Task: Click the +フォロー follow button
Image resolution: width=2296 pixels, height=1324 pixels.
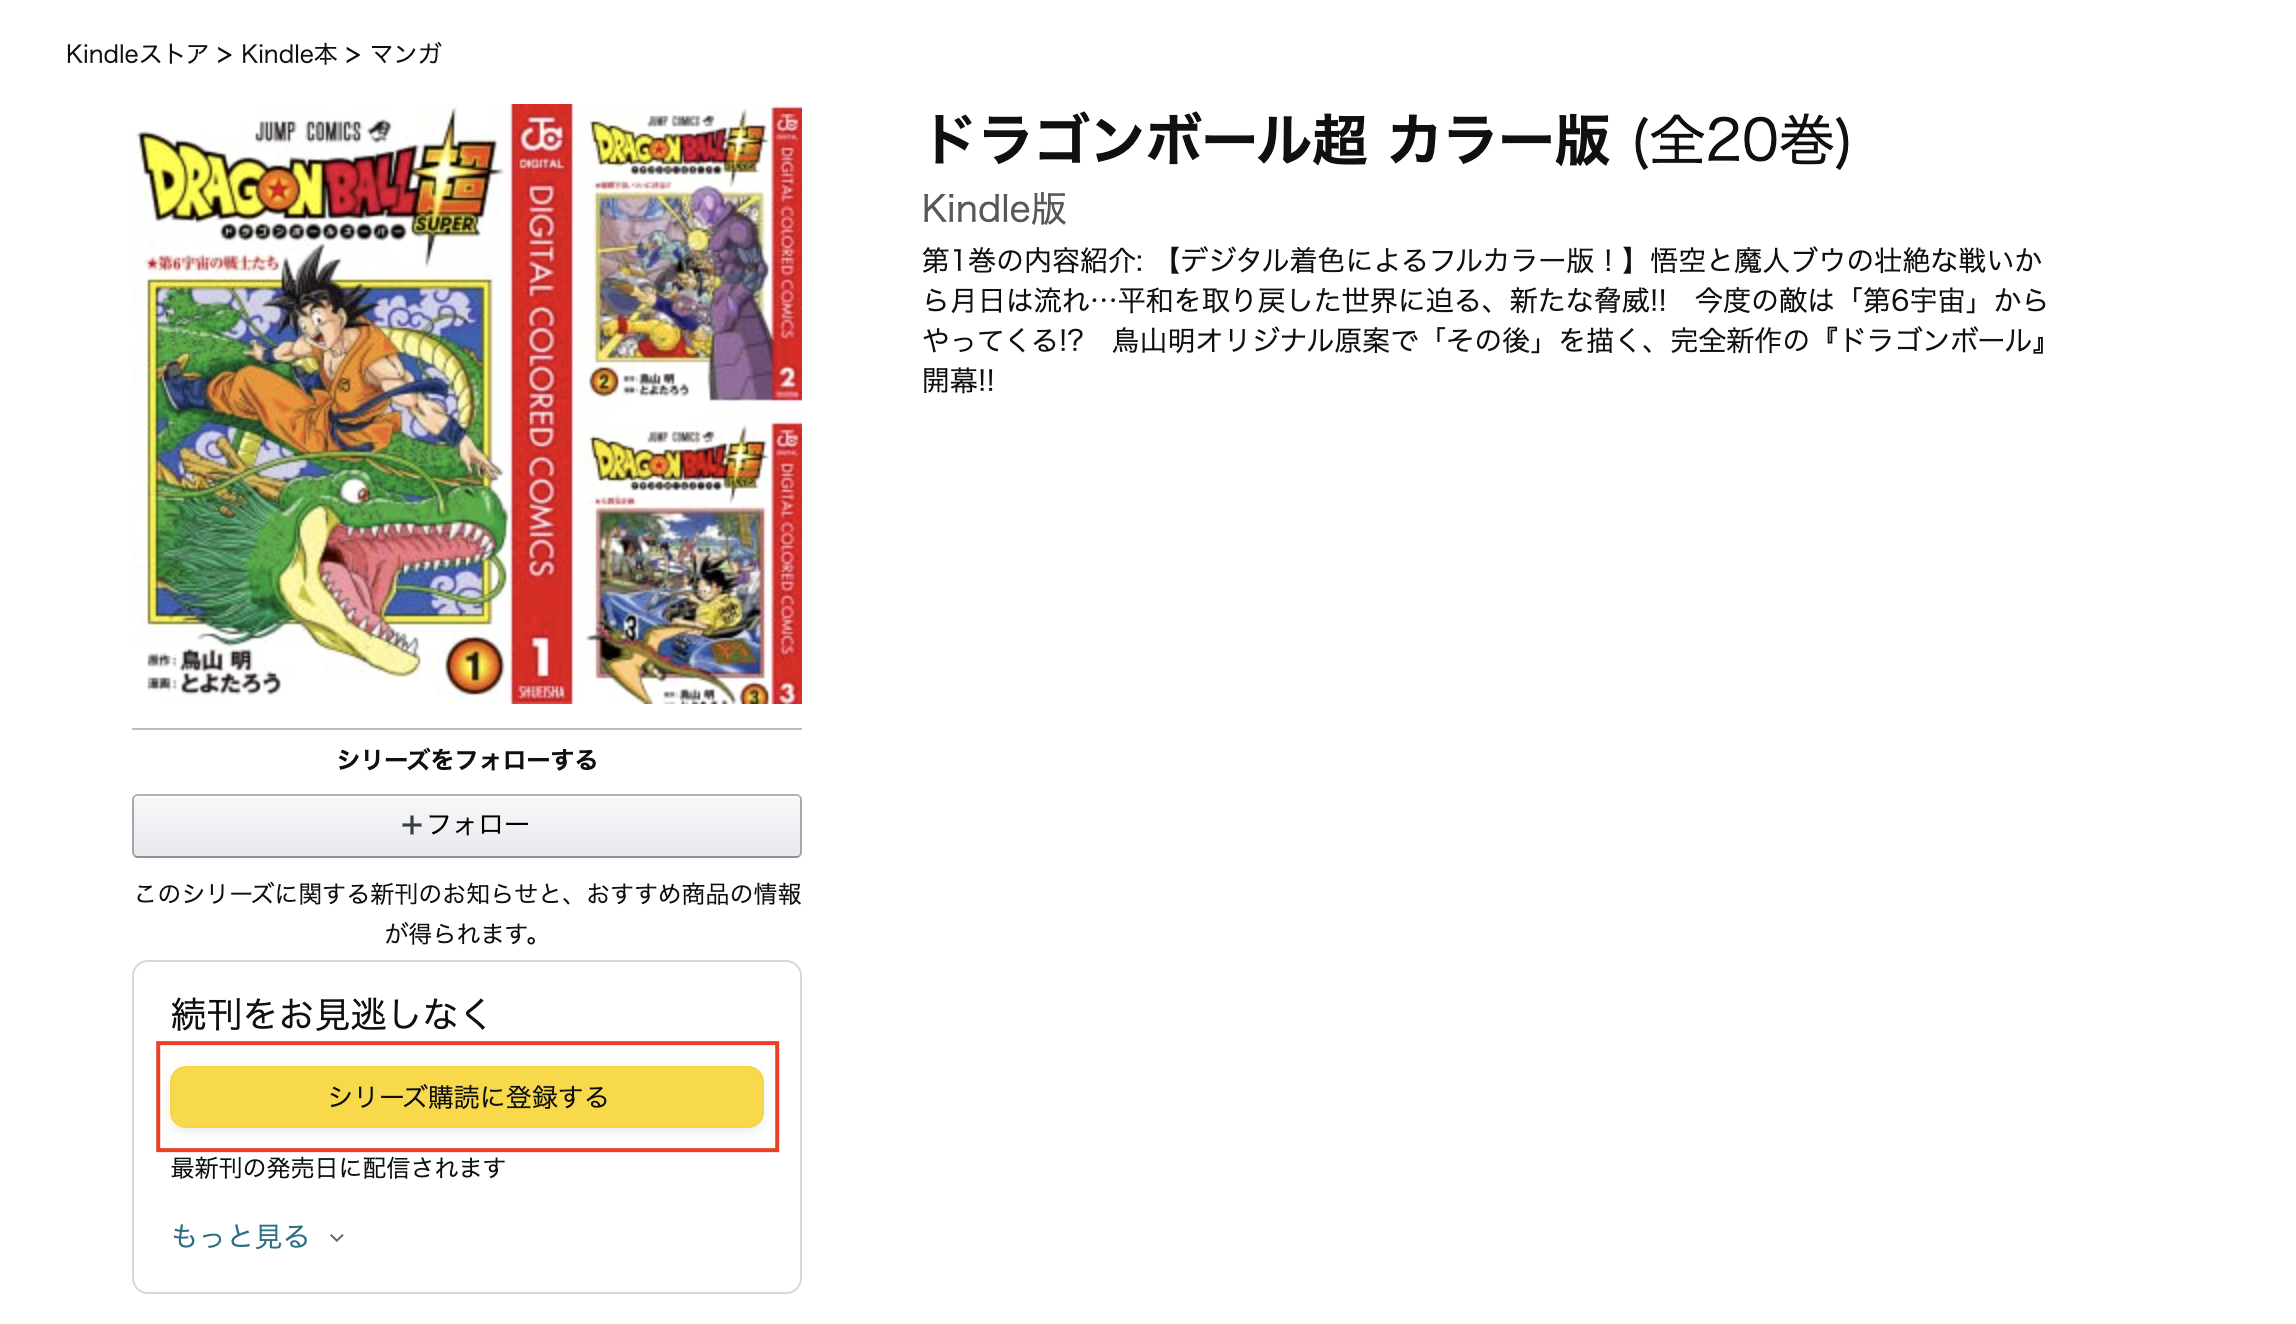Action: pos(466,825)
